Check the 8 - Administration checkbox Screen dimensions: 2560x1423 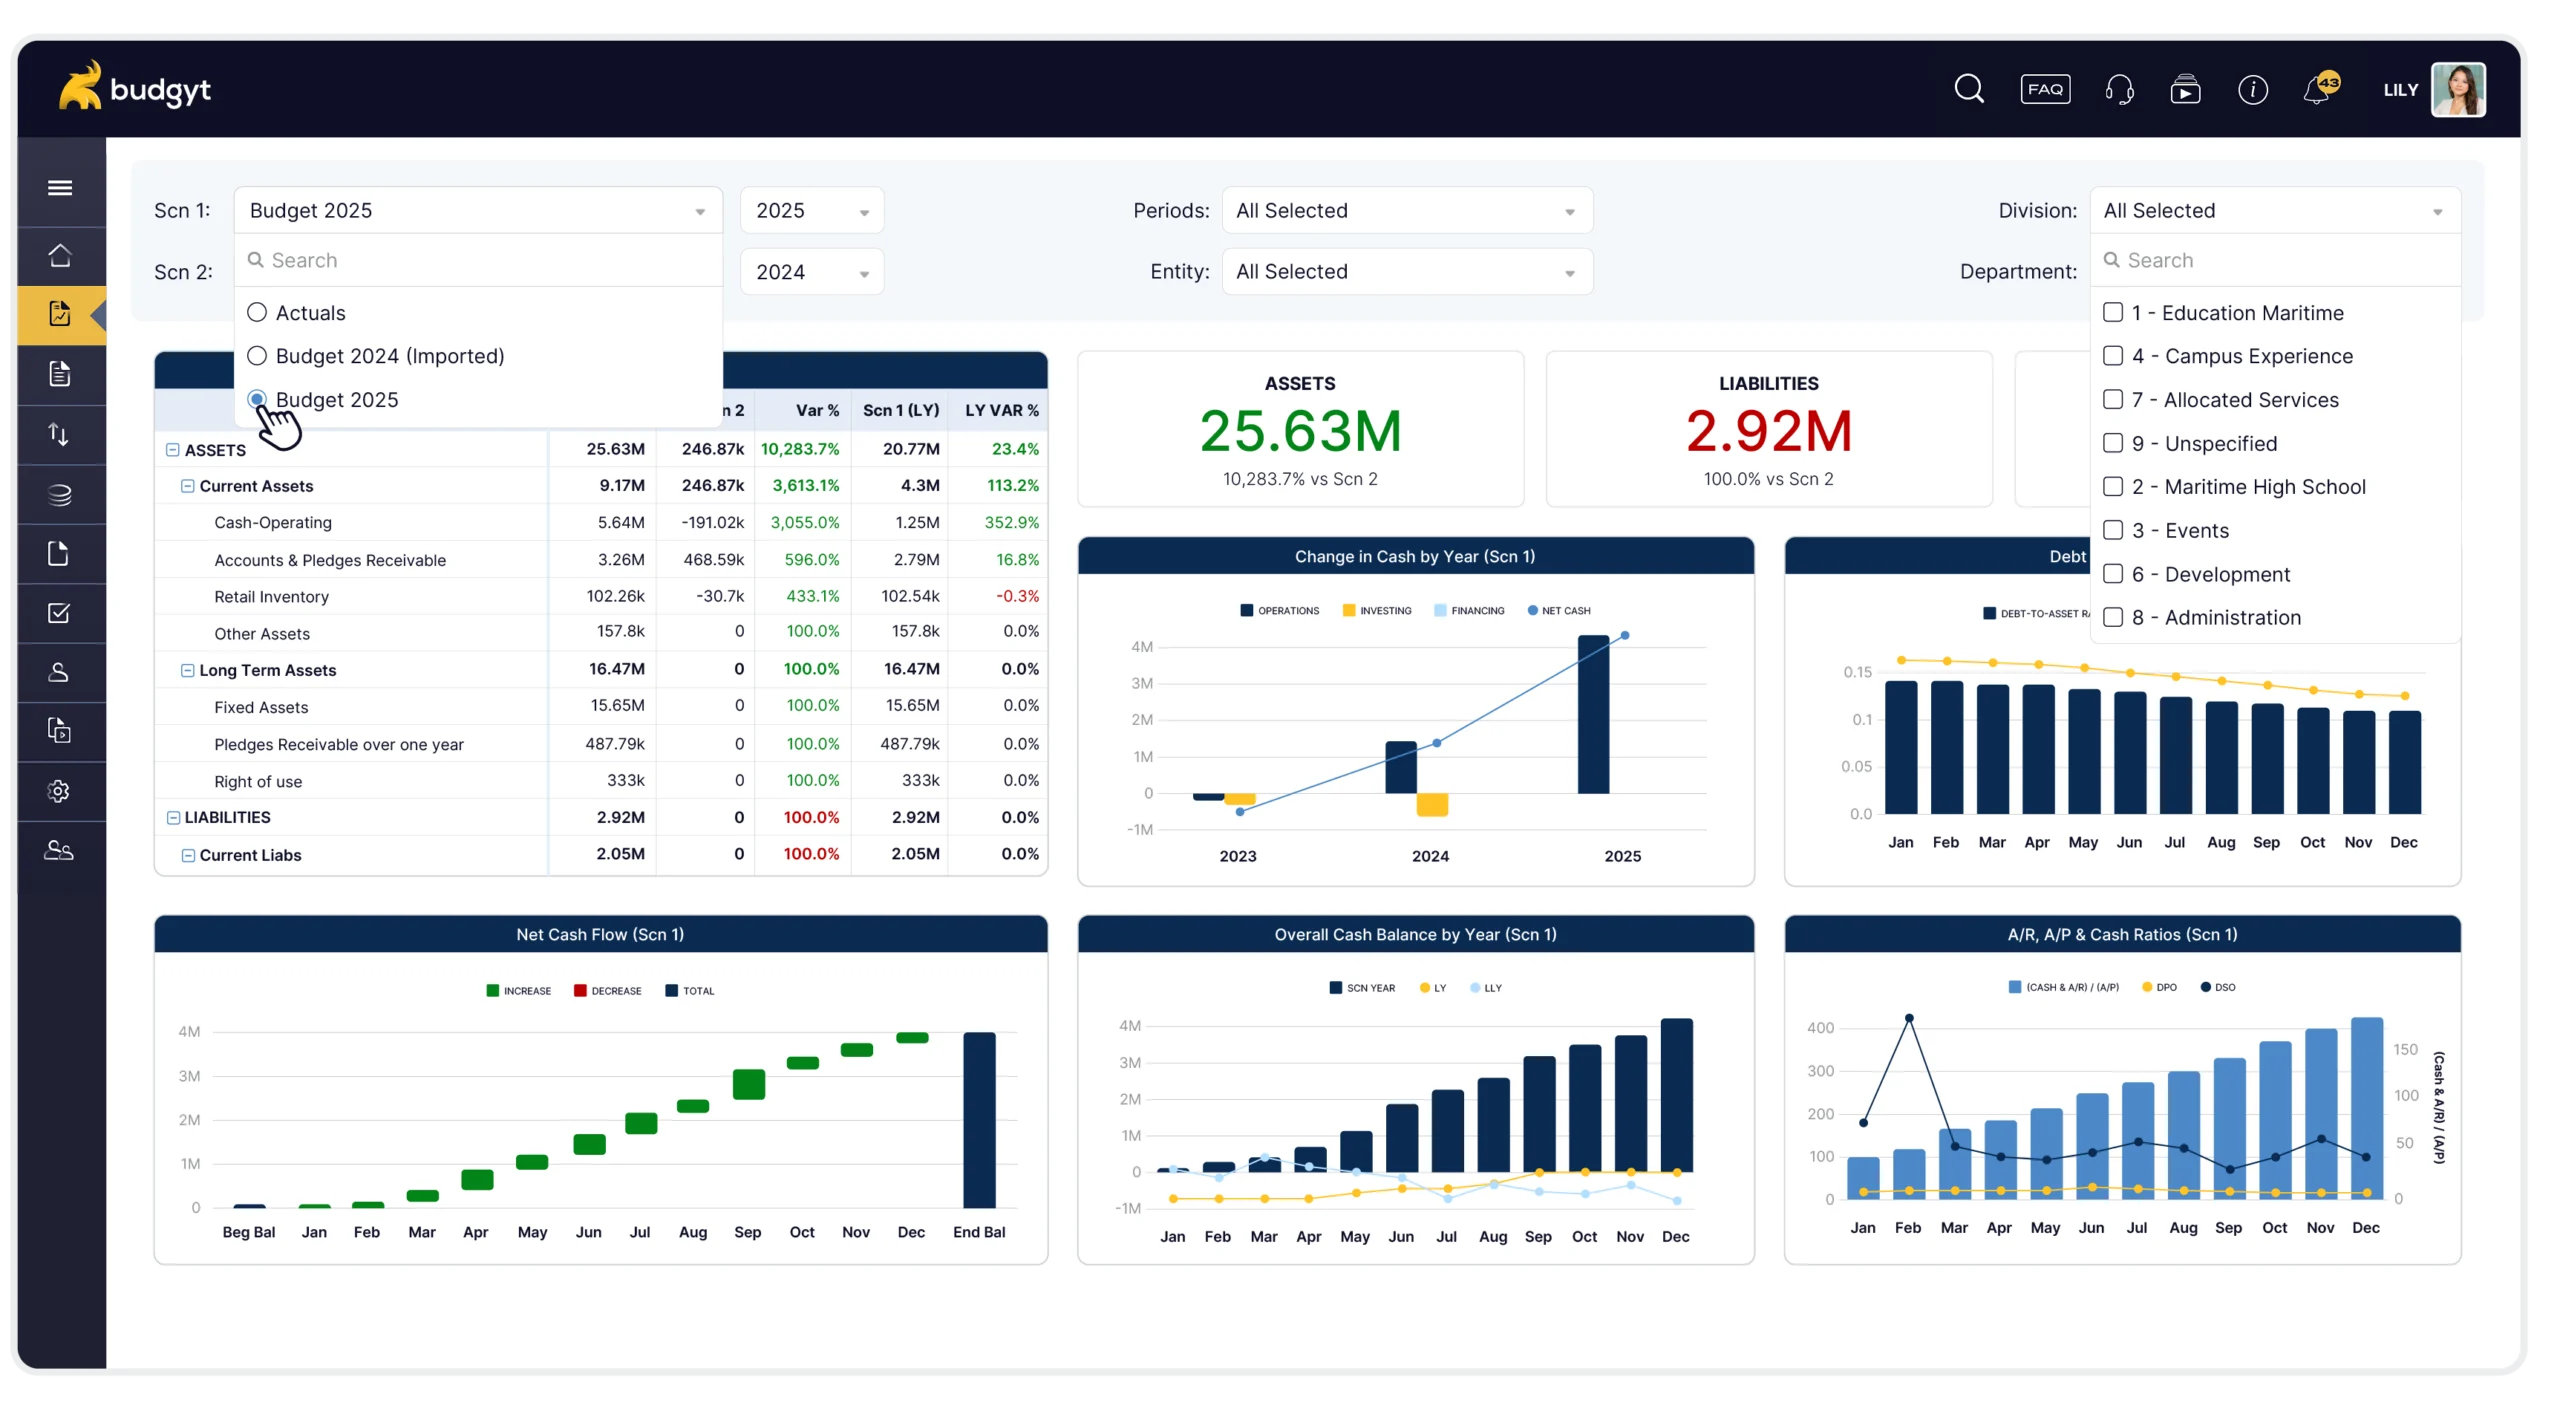click(x=2113, y=617)
